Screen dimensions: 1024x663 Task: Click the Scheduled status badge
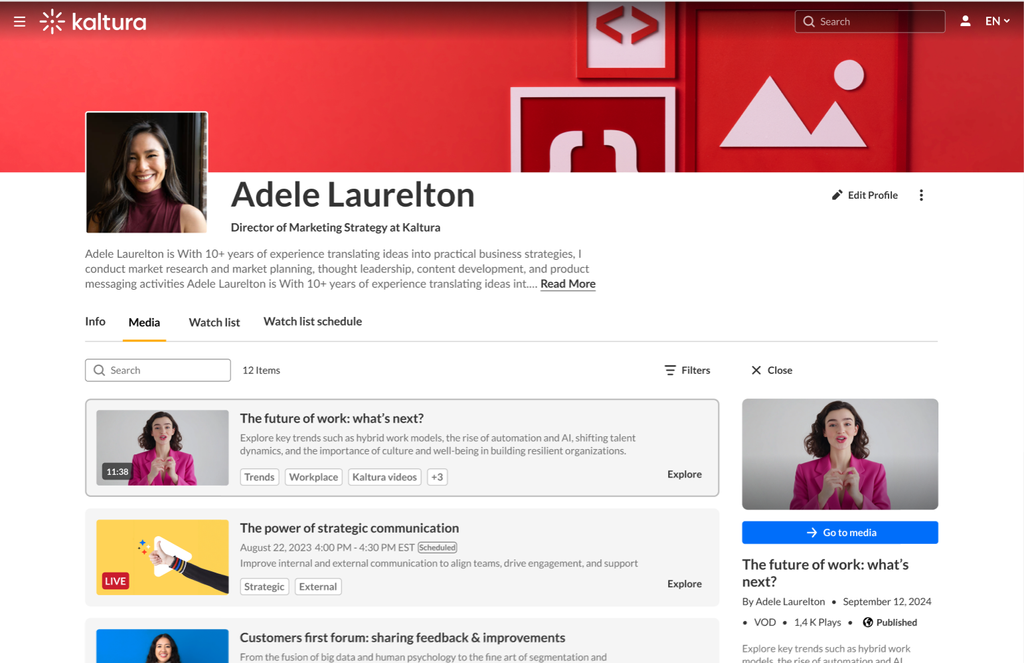click(x=438, y=547)
